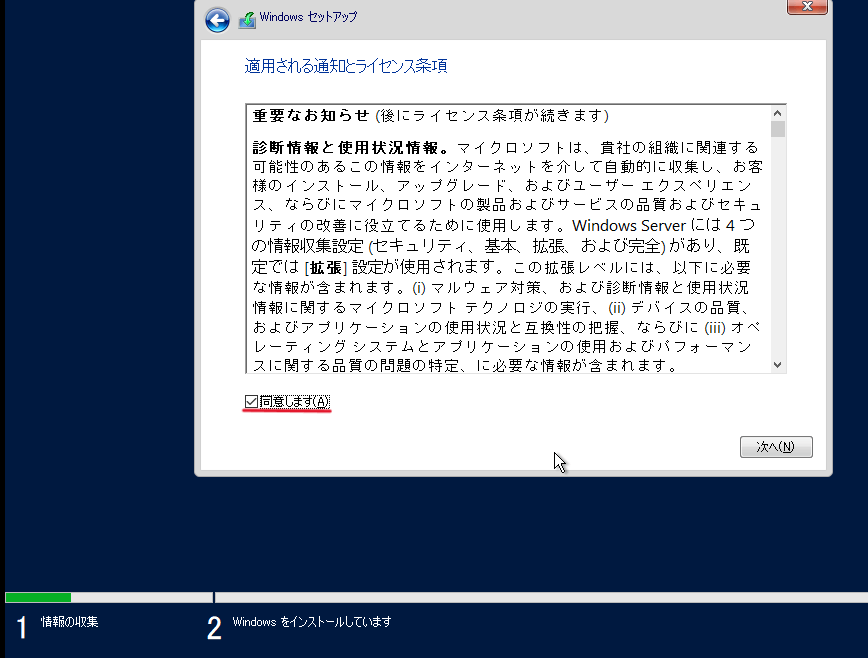Screen dimensions: 868x658
Task: Click the 次へ(N) button
Action: coord(776,447)
